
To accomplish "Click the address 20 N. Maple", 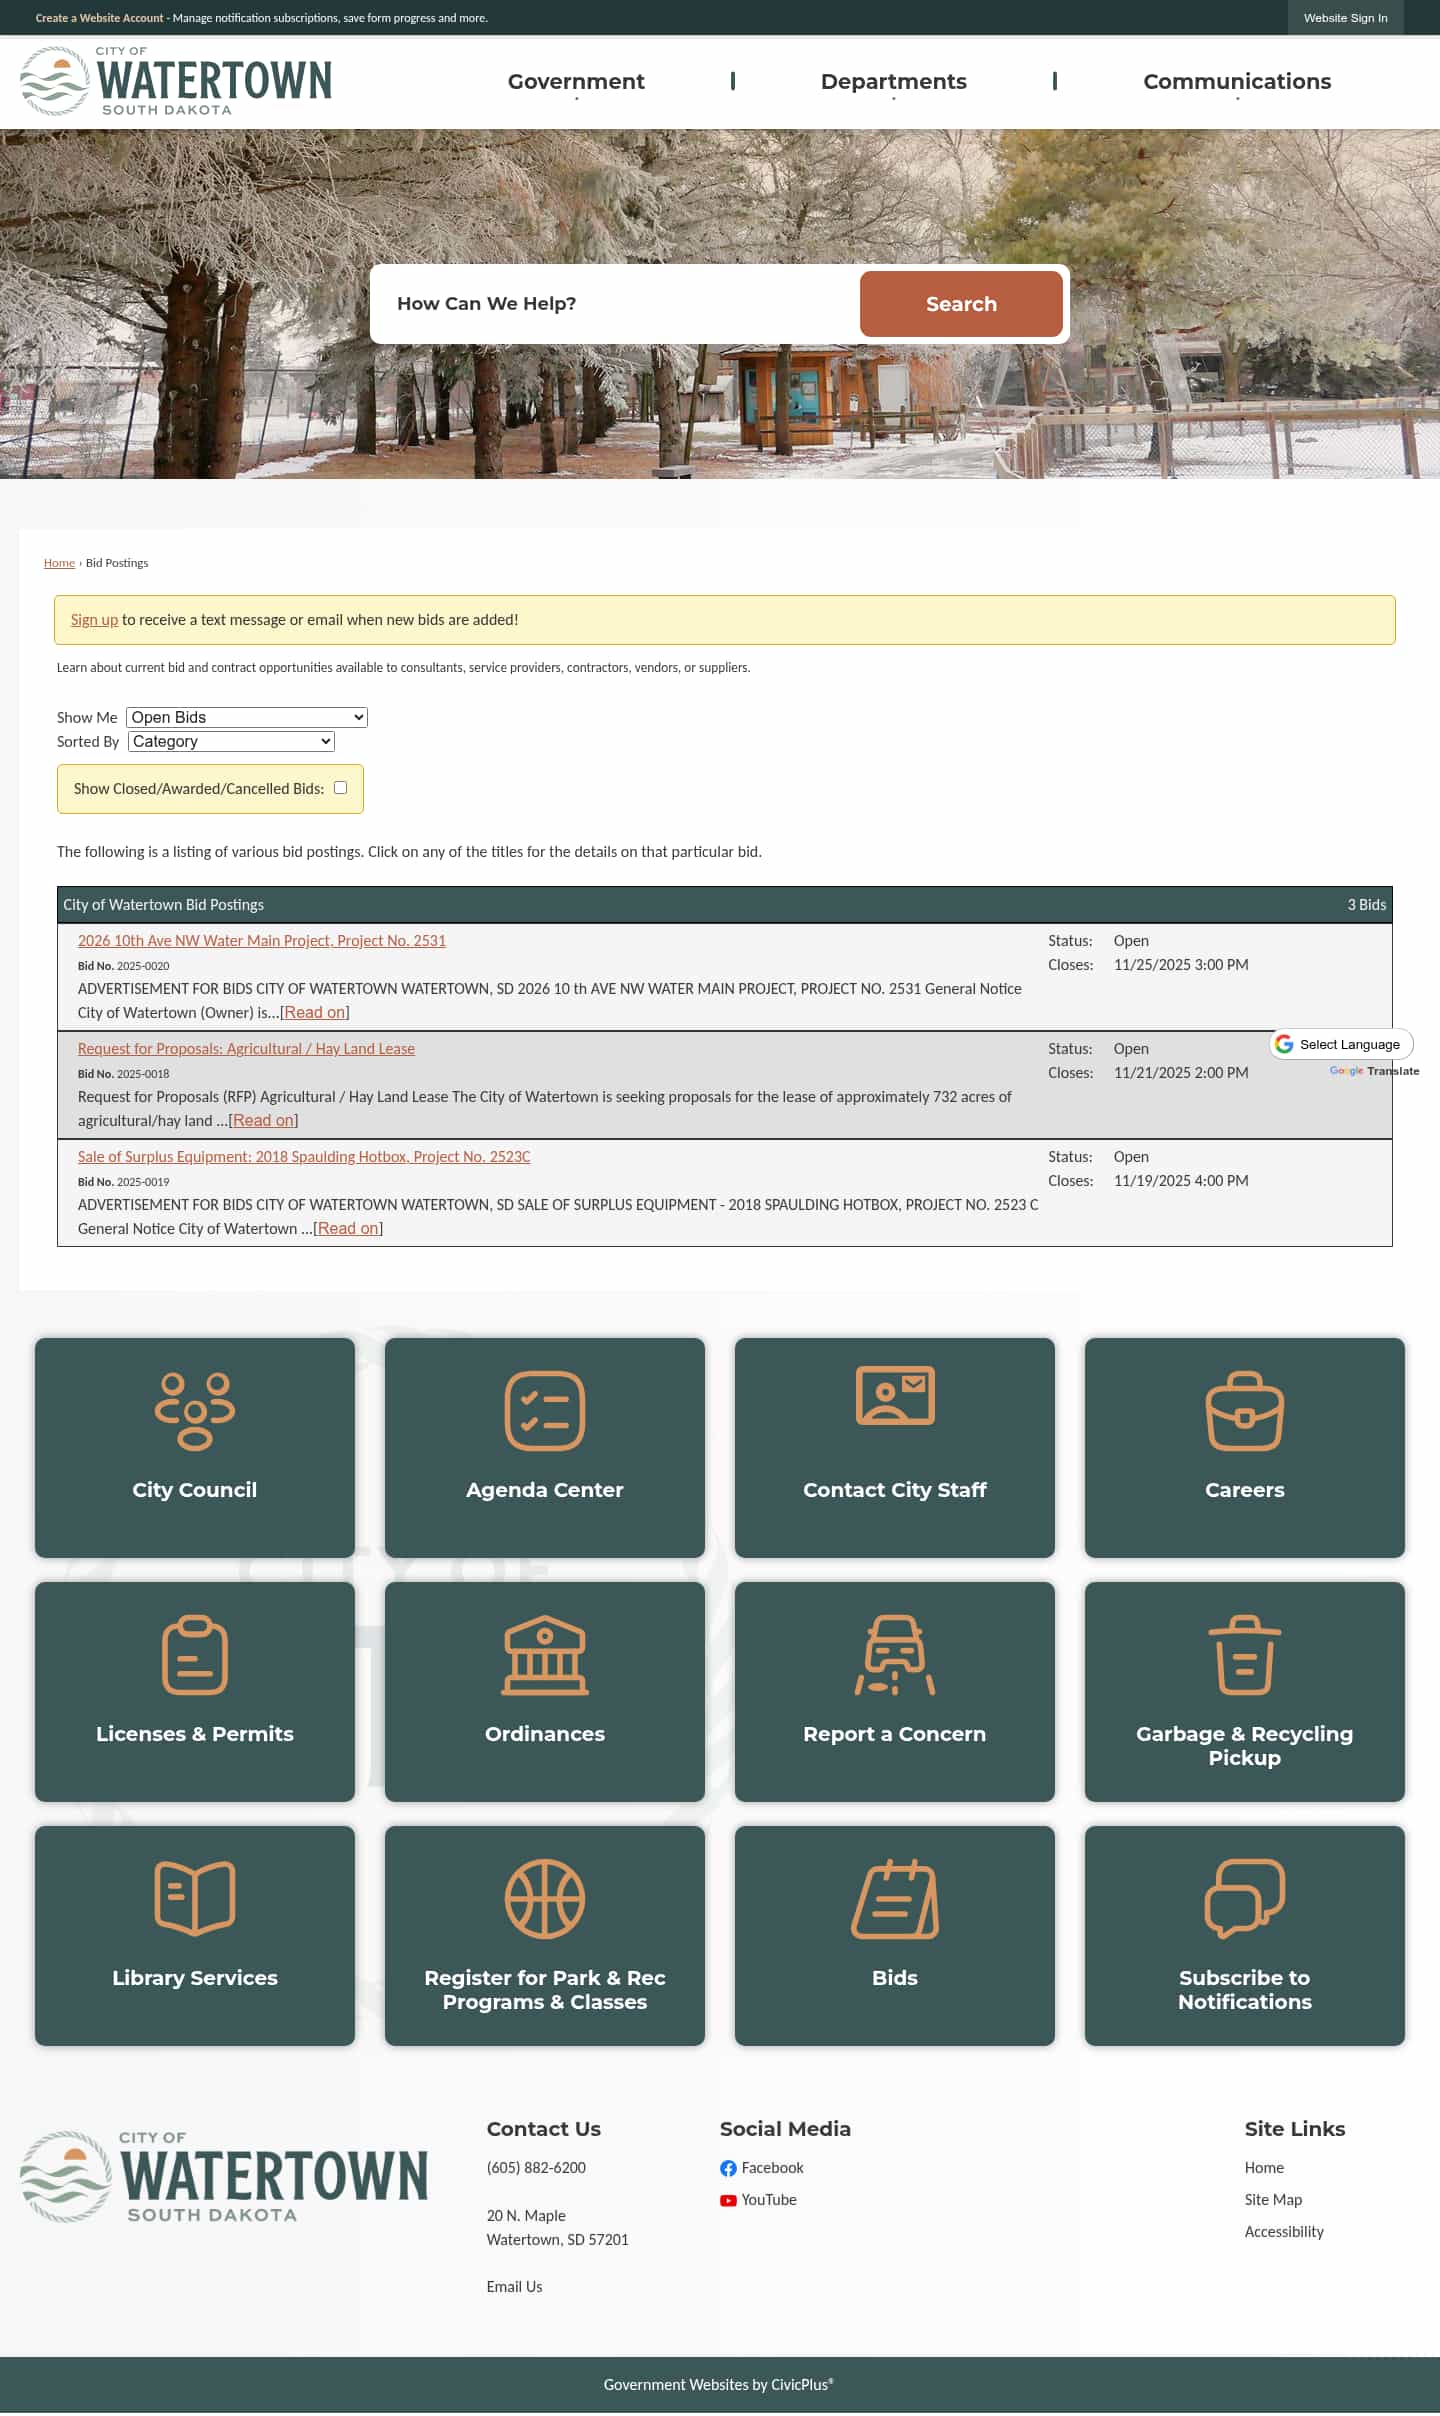I will pos(526,2216).
